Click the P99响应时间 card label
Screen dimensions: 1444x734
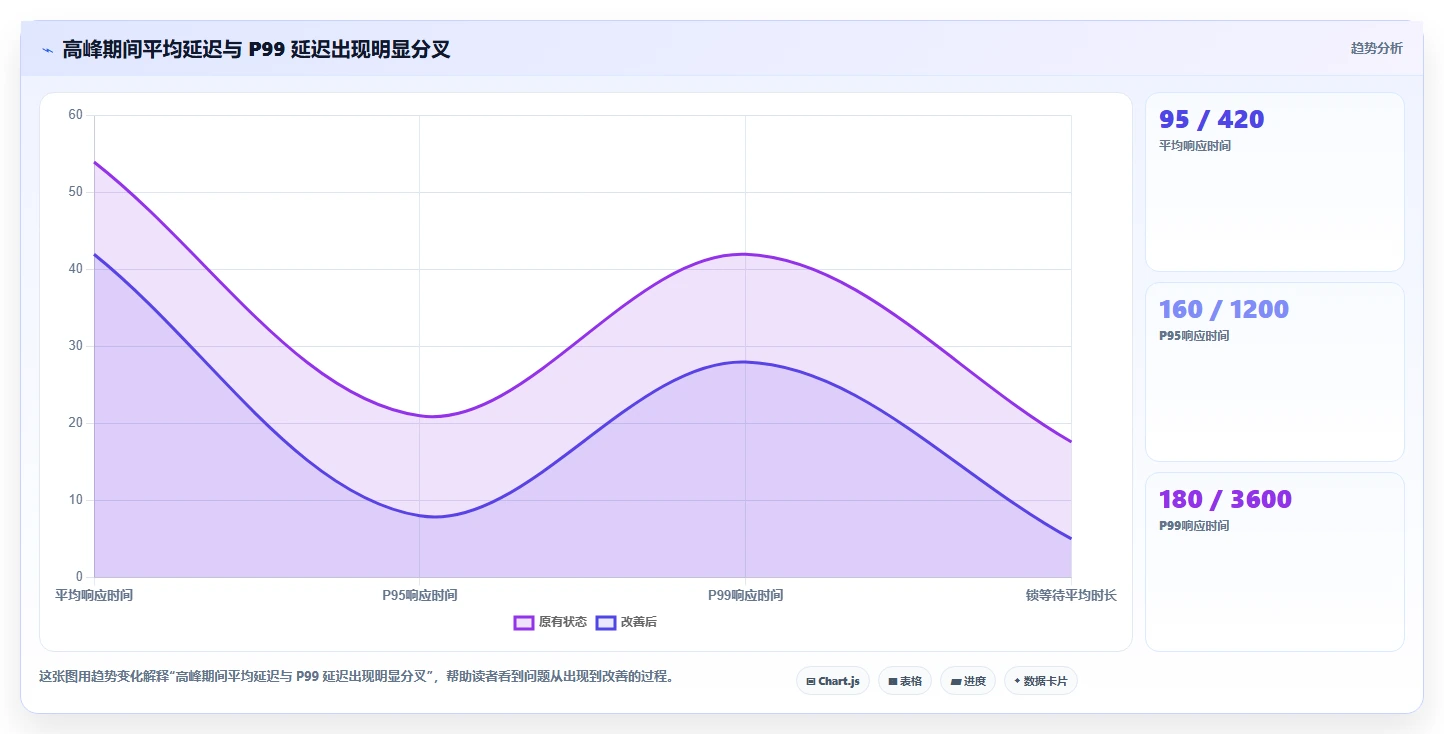(1194, 526)
